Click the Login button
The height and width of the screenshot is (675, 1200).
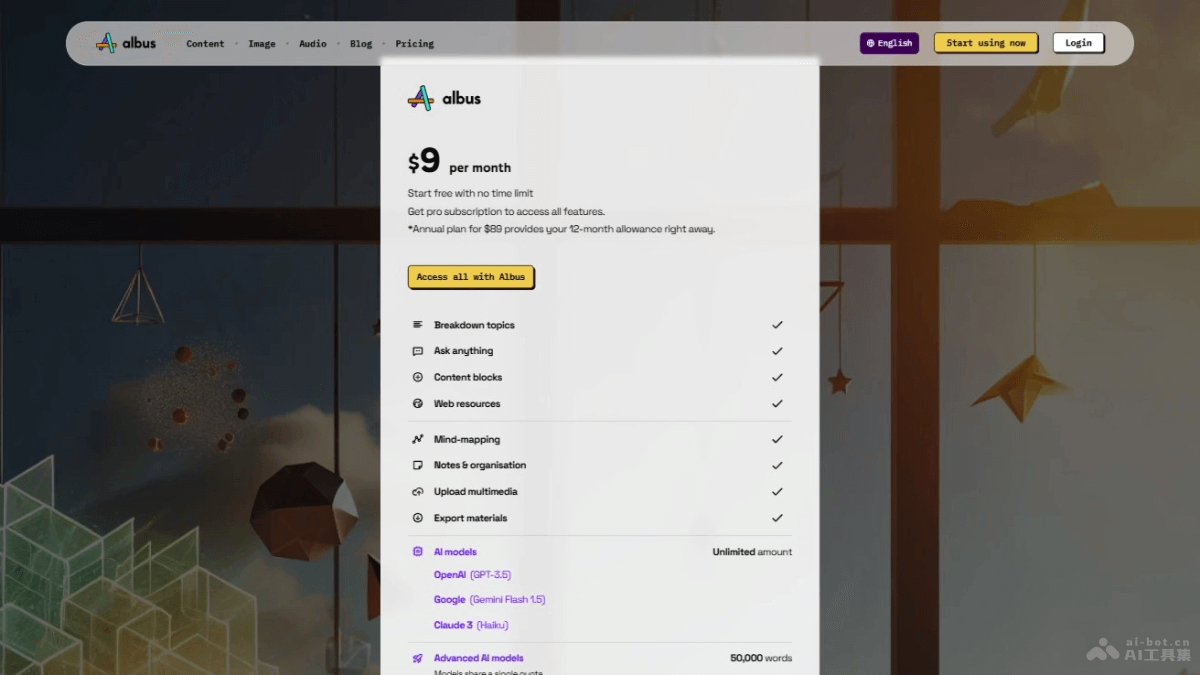(1078, 43)
